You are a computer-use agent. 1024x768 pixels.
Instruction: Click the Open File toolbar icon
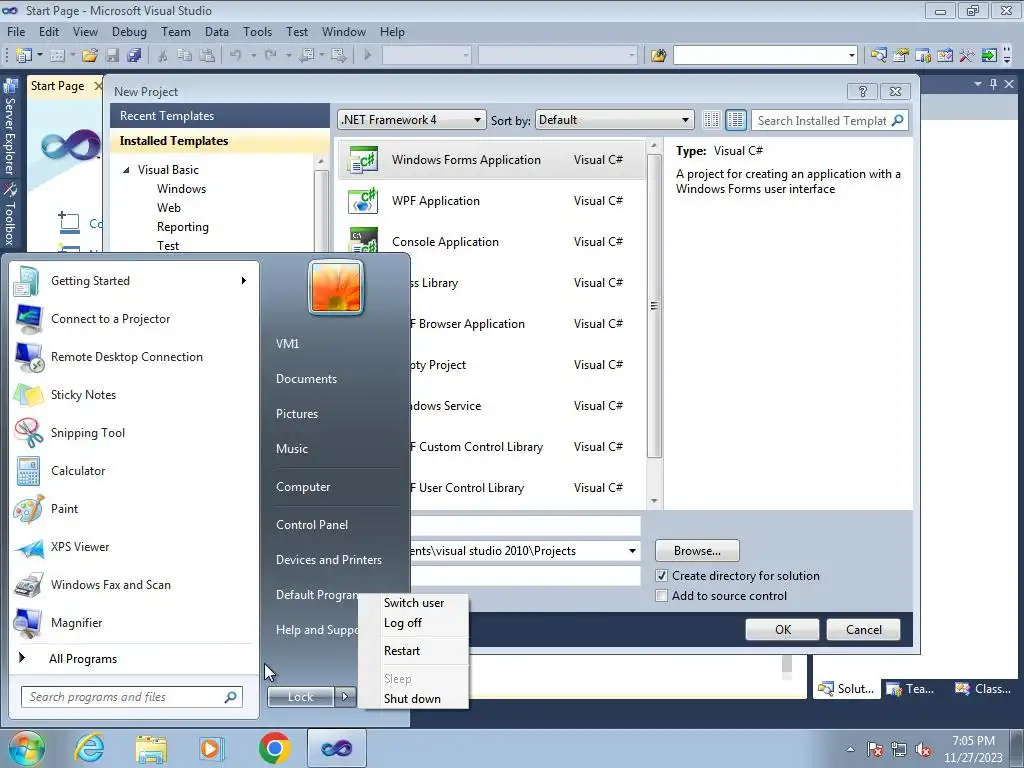point(90,56)
